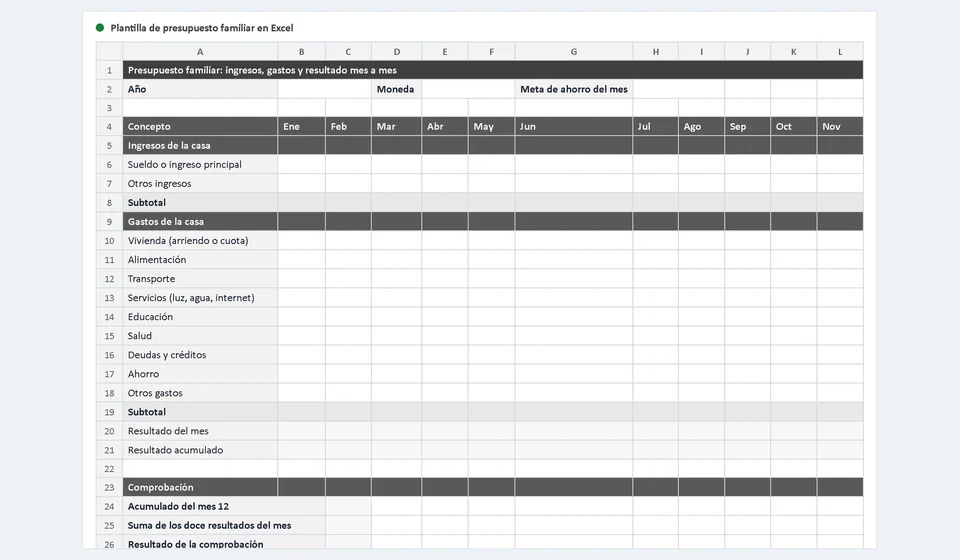The height and width of the screenshot is (560, 960).
Task: Click the select-all corner cell
Action: [x=110, y=52]
